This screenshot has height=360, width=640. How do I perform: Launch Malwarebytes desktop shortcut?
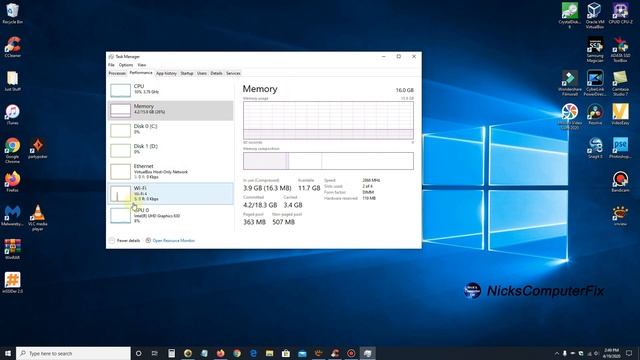click(12, 216)
